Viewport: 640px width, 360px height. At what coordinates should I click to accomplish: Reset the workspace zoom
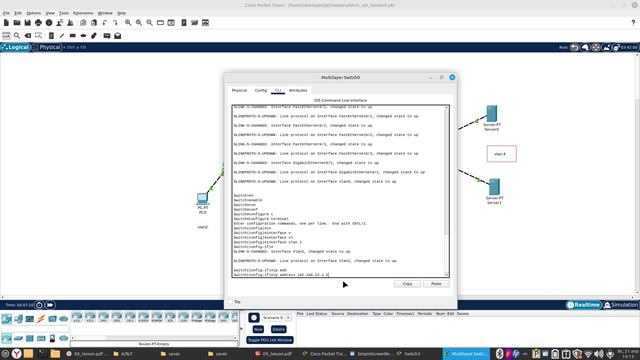tap(139, 23)
